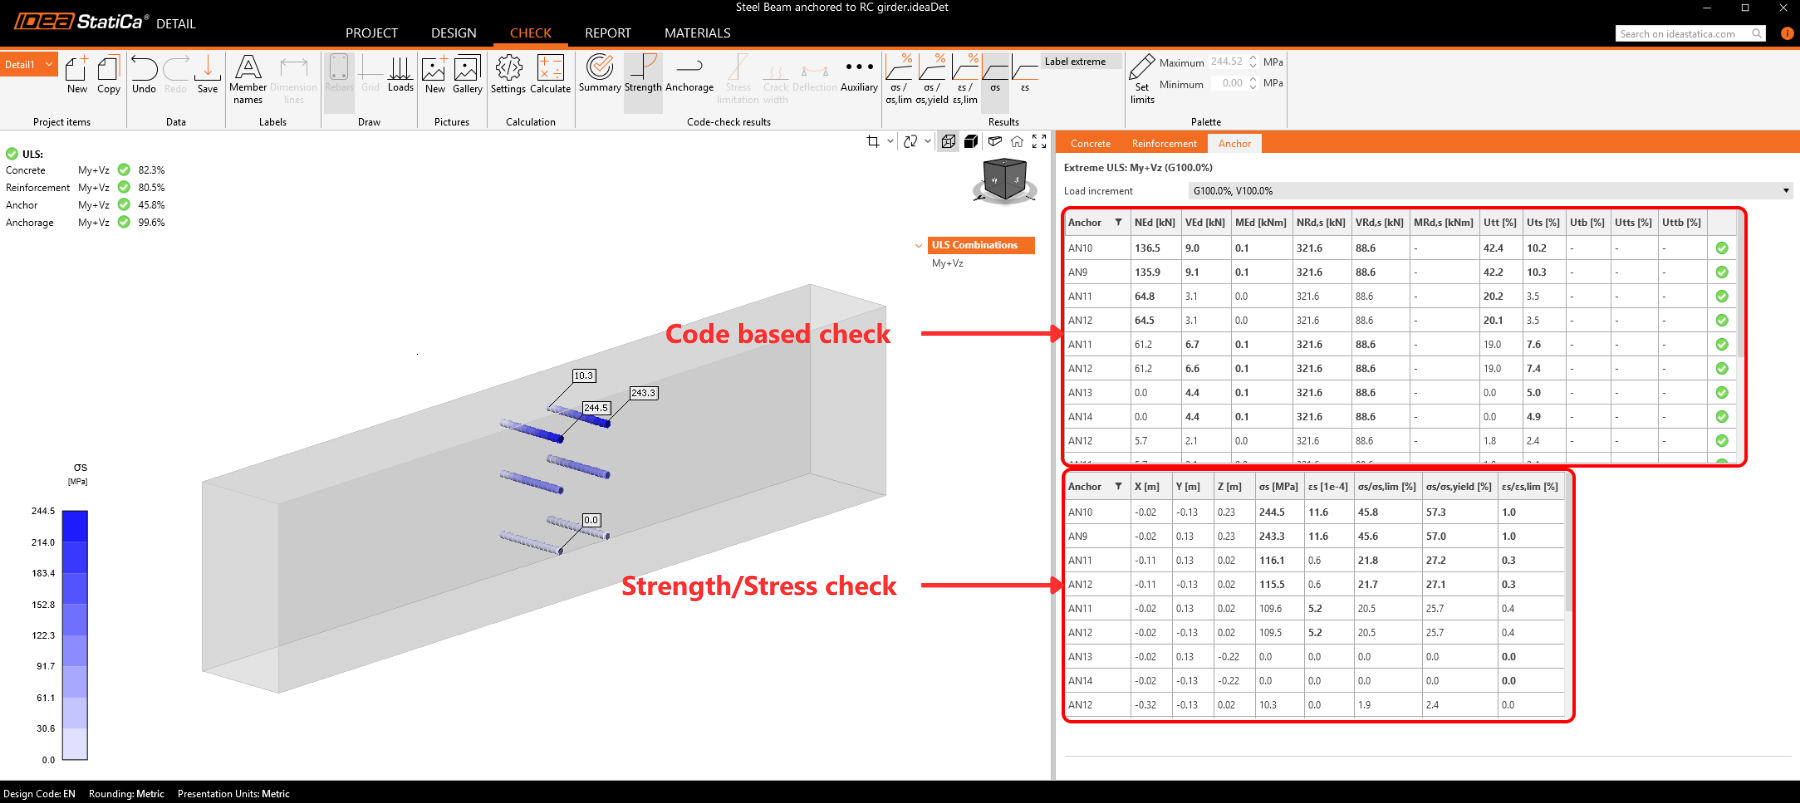Show the Anchorage check results
1800x803 pixels.
pyautogui.click(x=689, y=75)
